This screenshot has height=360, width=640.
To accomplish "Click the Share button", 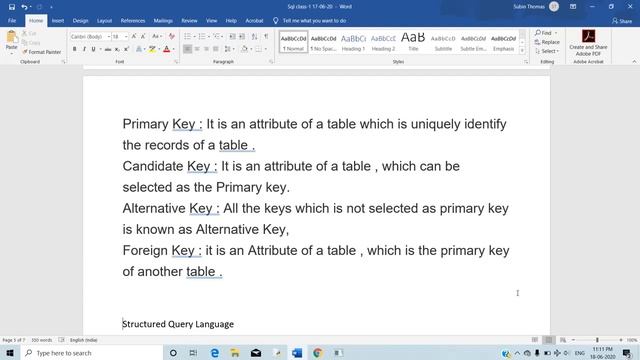I will pyautogui.click(x=622, y=21).
